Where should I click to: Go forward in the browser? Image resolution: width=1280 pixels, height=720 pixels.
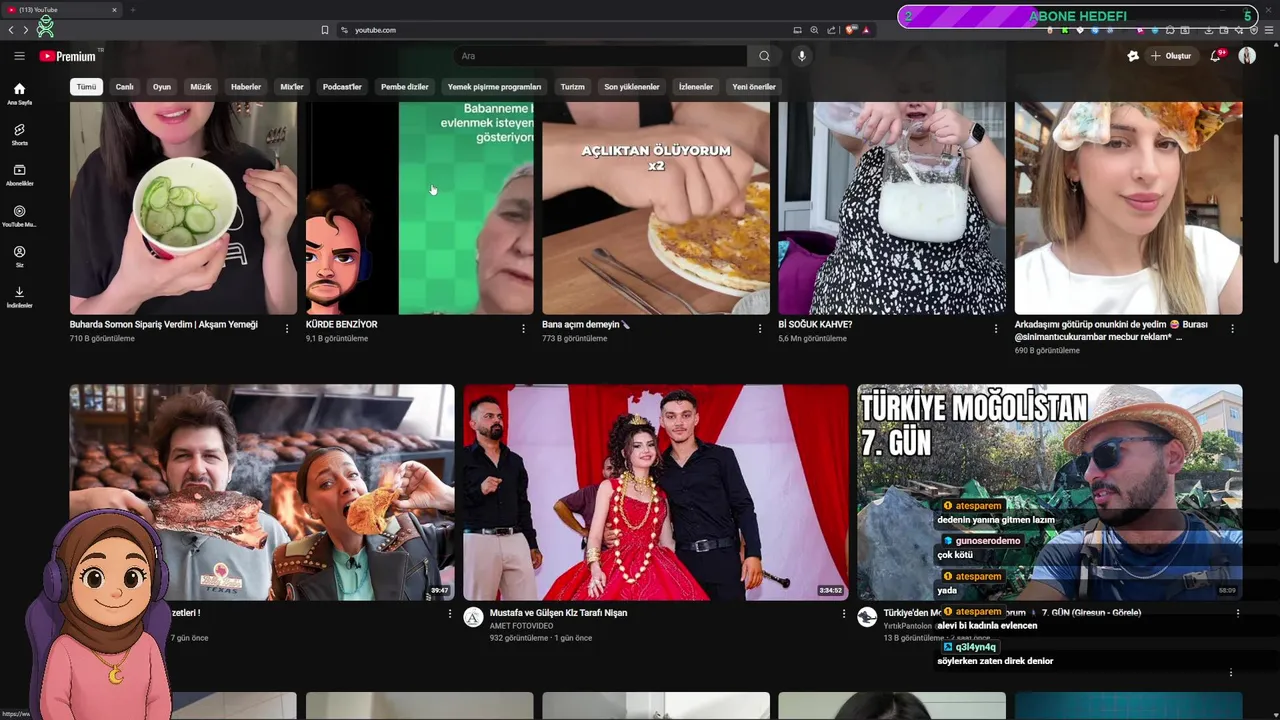[26, 30]
